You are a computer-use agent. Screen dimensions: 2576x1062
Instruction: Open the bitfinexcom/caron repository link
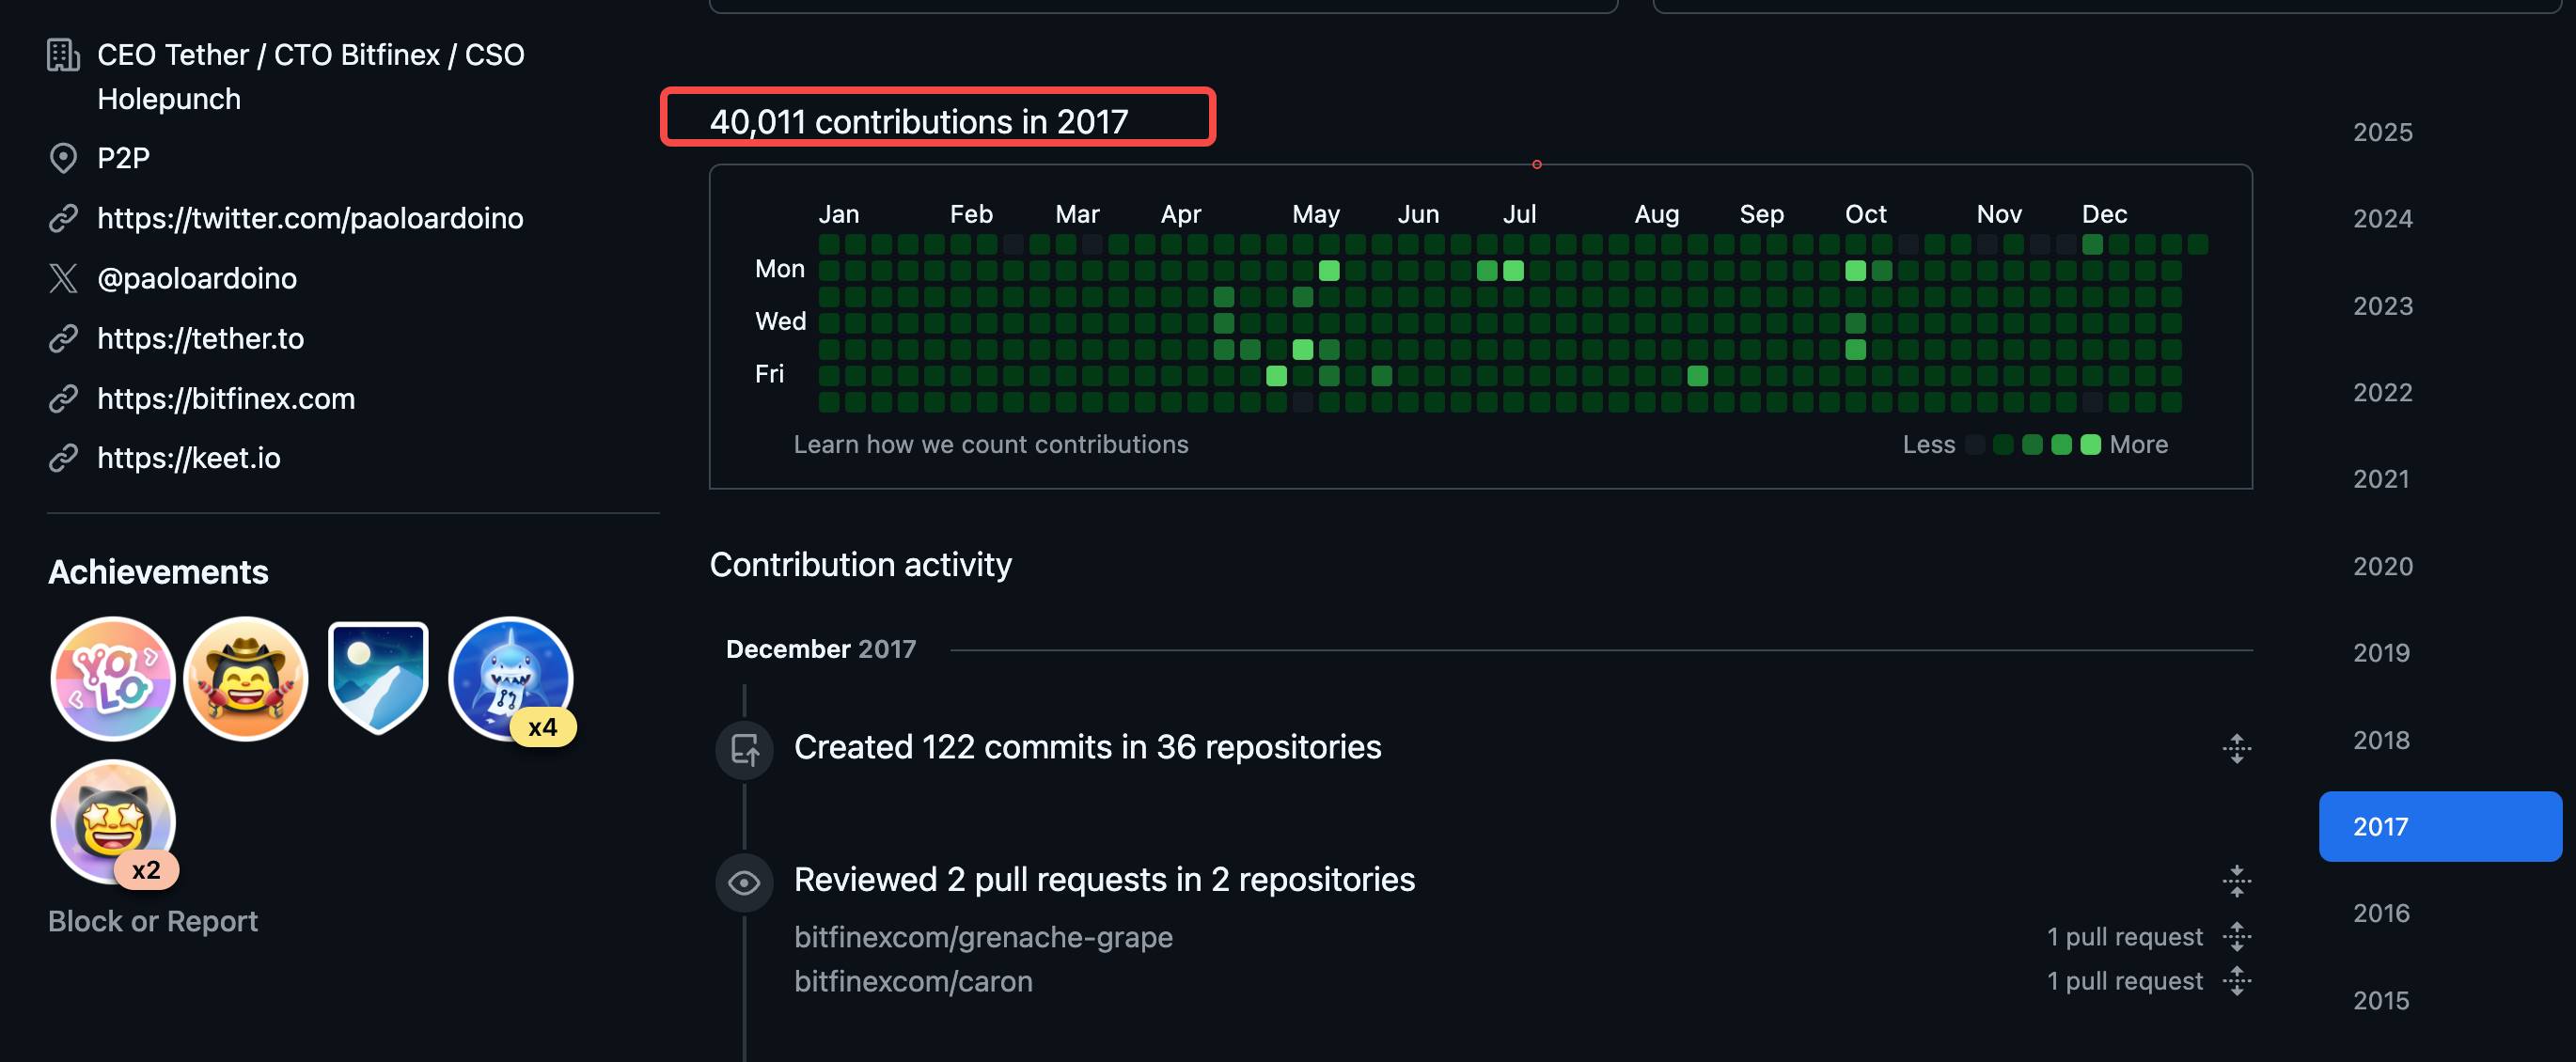point(913,981)
